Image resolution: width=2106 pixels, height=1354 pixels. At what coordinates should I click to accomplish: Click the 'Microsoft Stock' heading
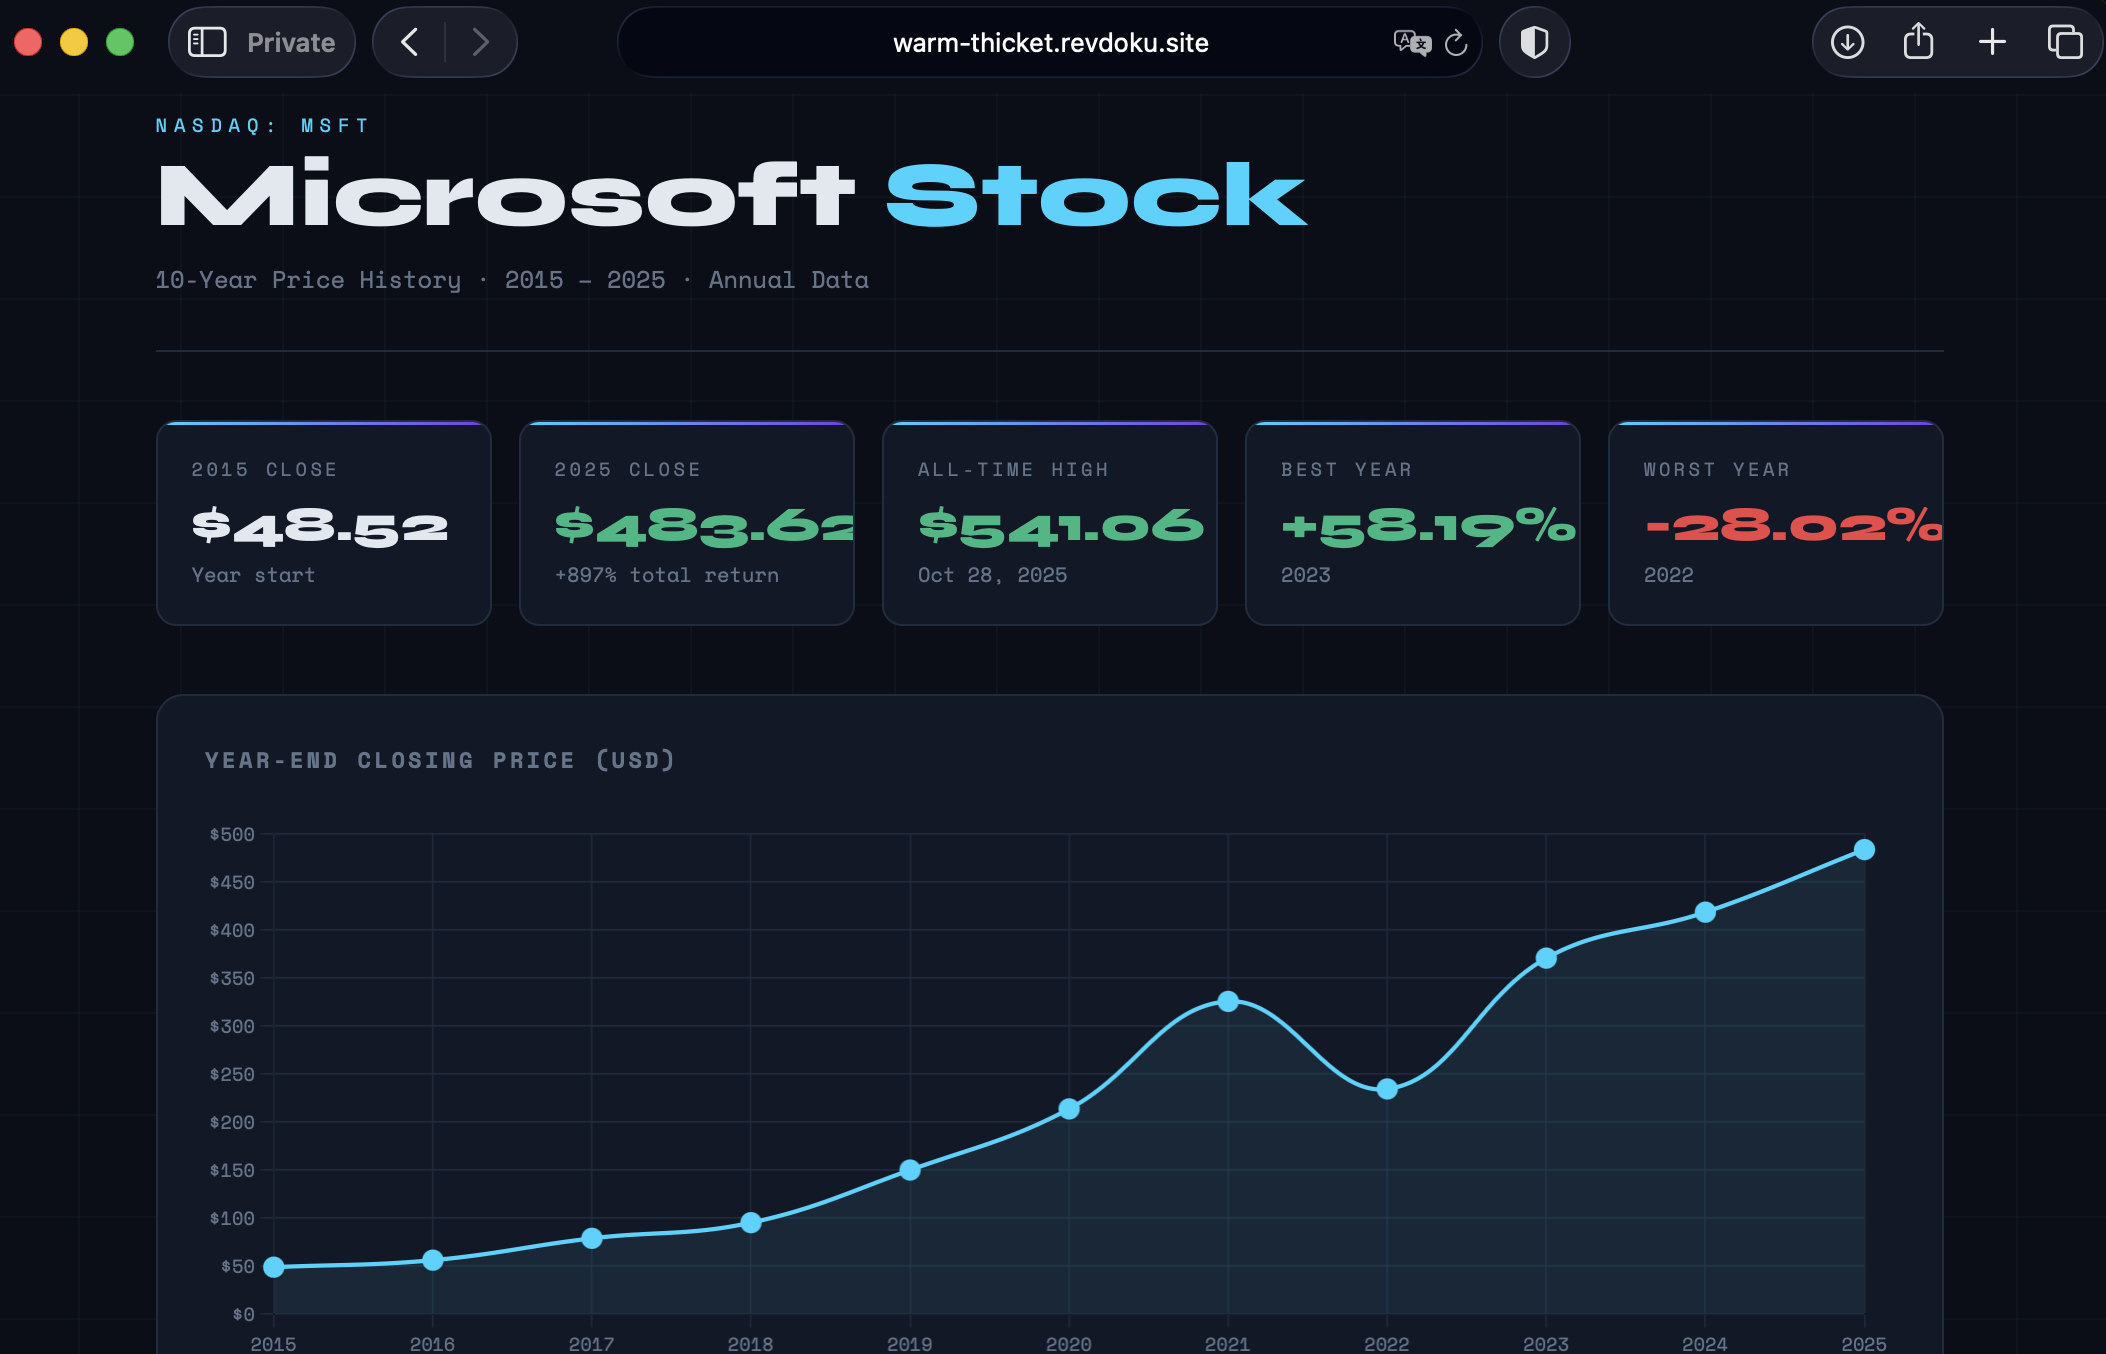(732, 193)
